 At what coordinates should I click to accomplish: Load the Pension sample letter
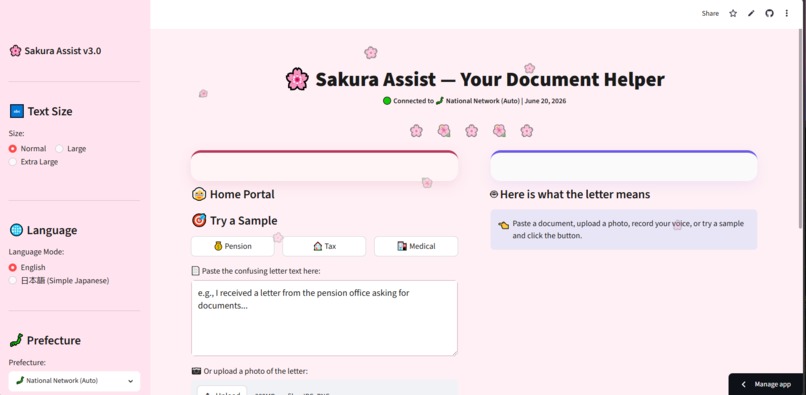pos(232,246)
